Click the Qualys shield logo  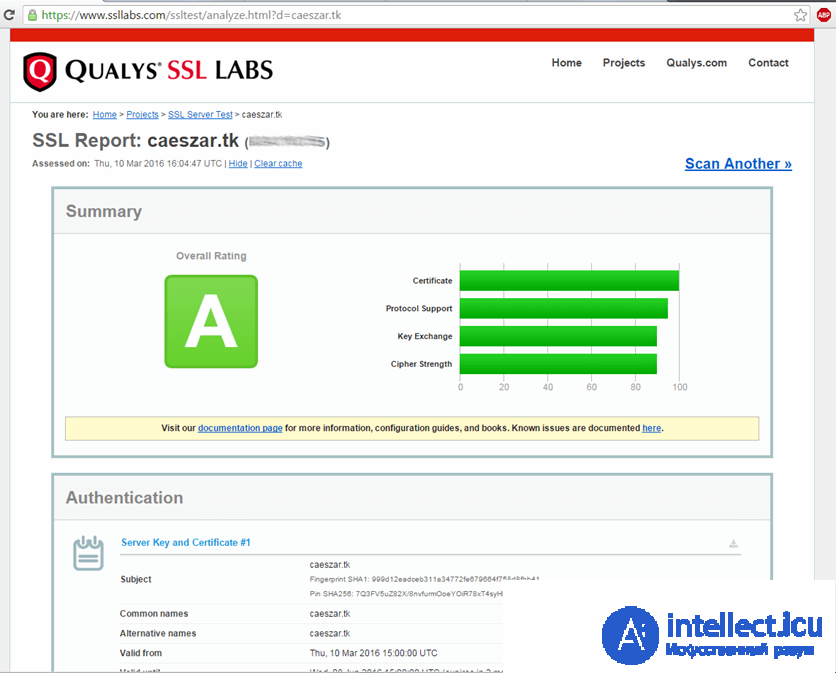[39, 71]
